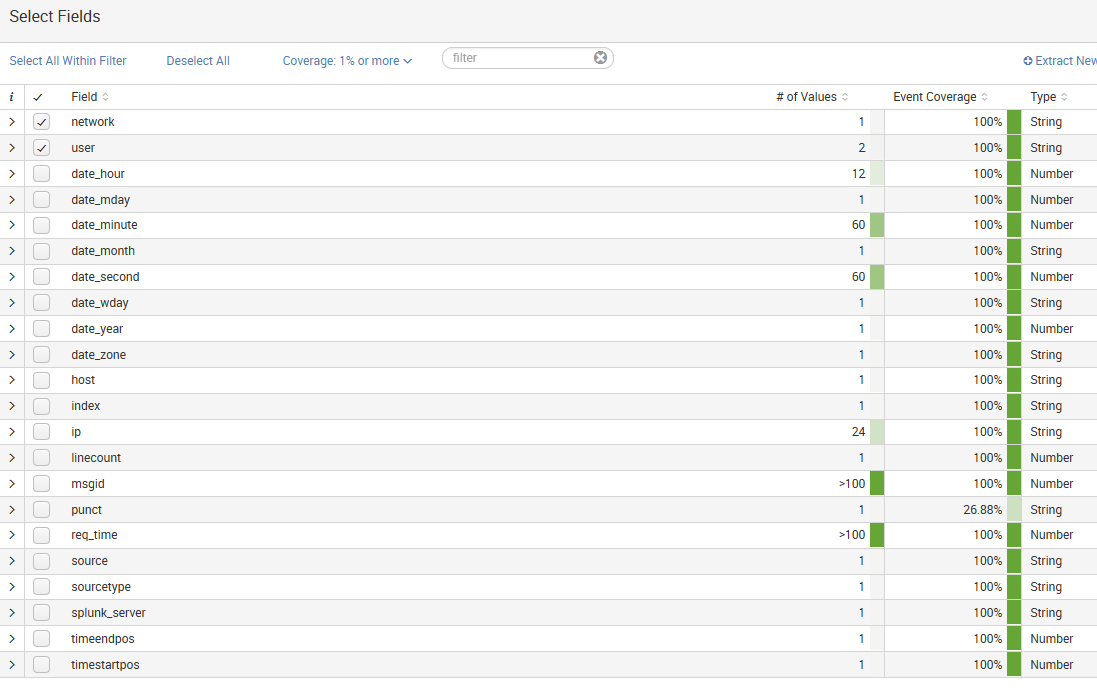The width and height of the screenshot is (1097, 691).
Task: Click Select All Within Filter
Action: click(x=68, y=61)
